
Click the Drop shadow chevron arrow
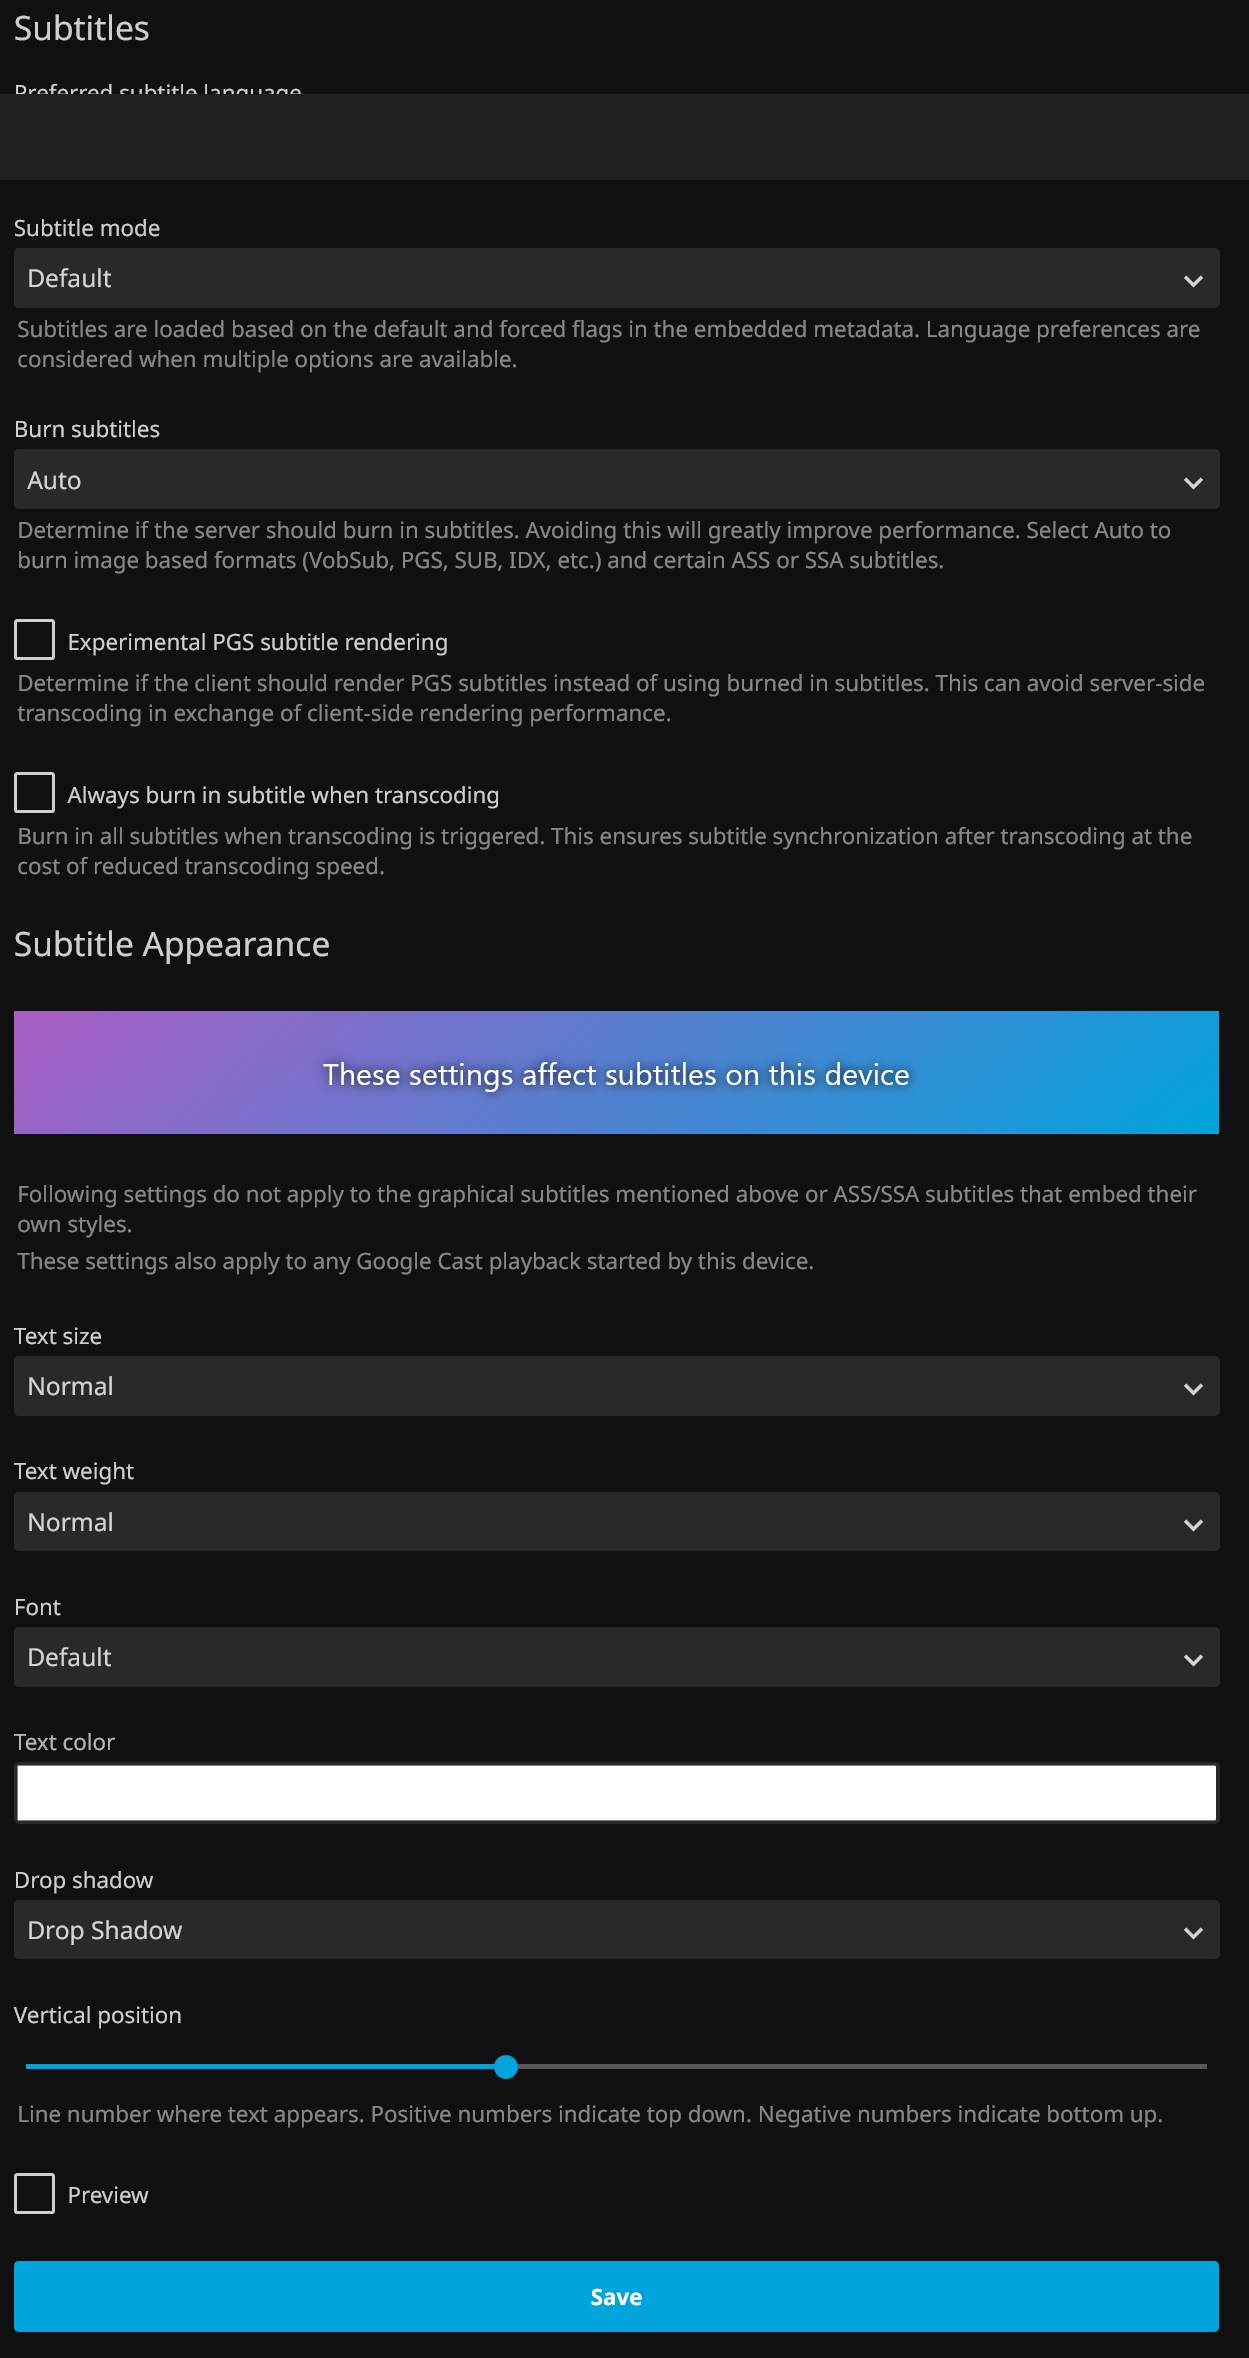tap(1193, 1933)
